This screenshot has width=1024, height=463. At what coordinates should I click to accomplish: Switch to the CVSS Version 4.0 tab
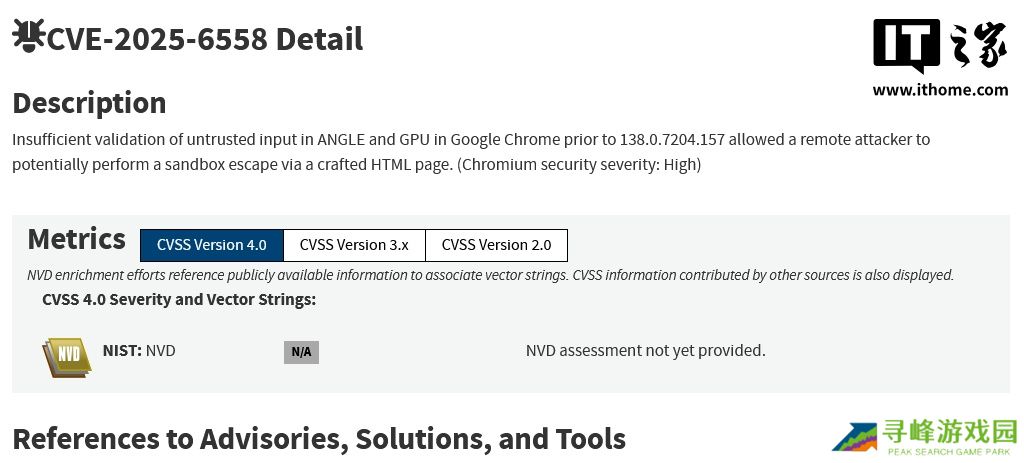212,245
